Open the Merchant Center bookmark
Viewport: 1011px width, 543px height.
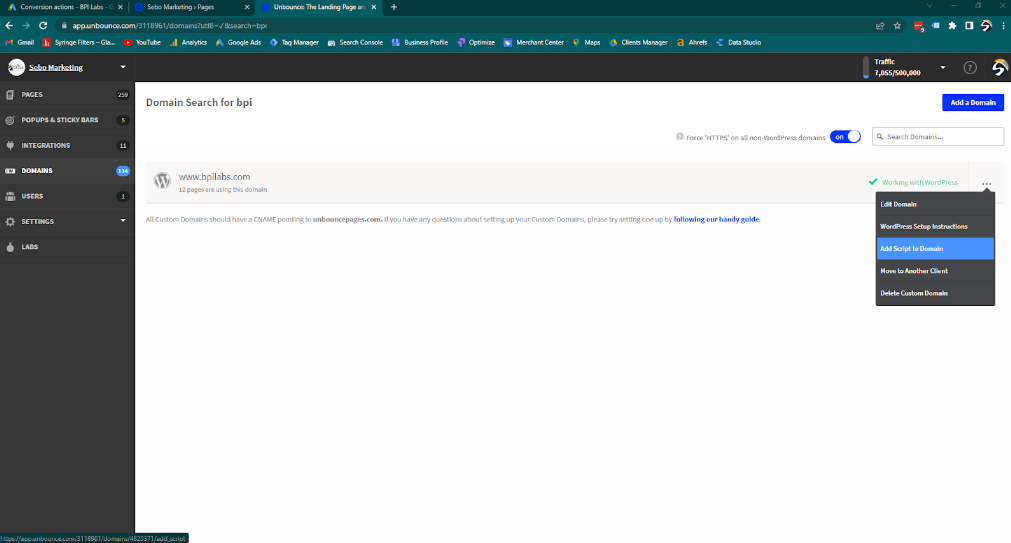tap(533, 43)
